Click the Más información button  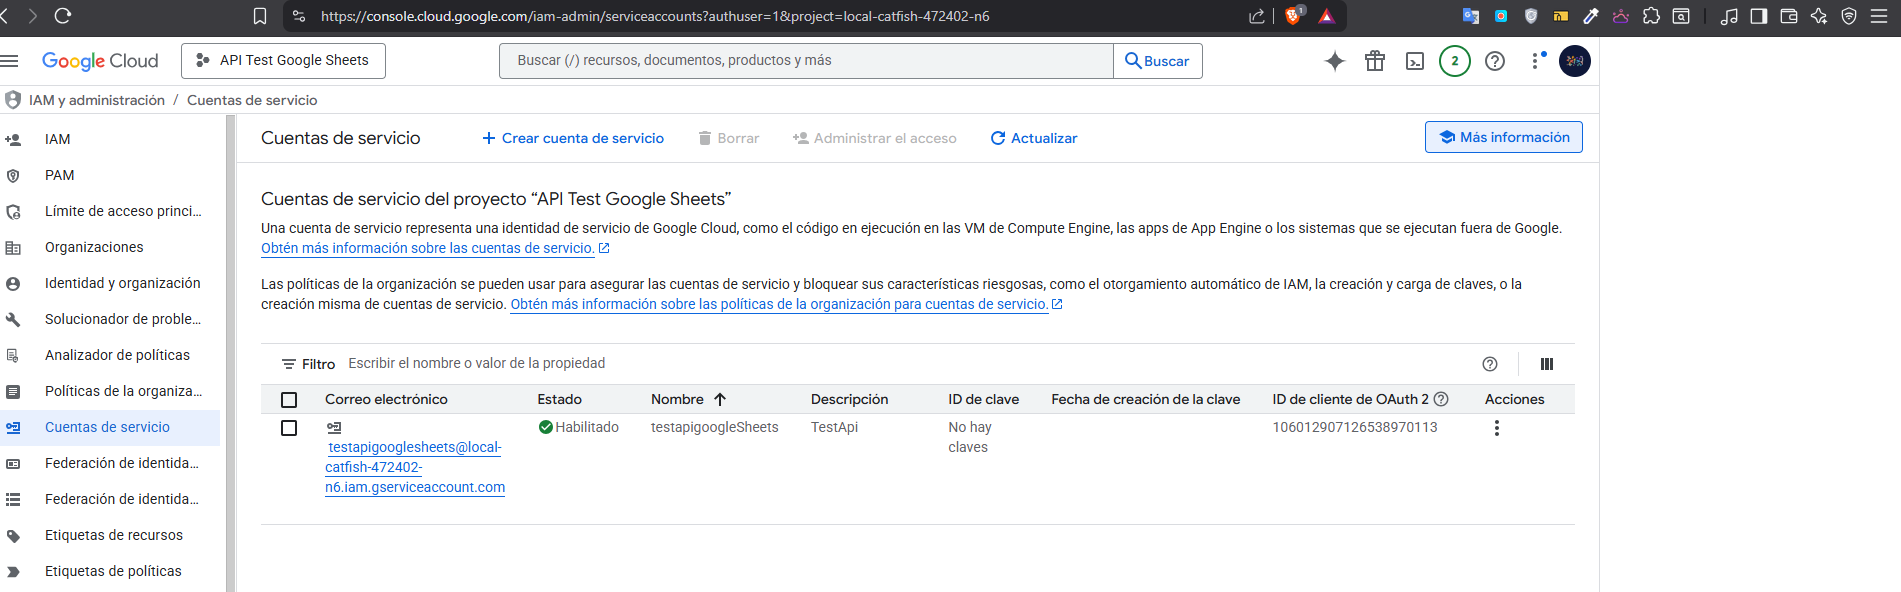tap(1503, 137)
